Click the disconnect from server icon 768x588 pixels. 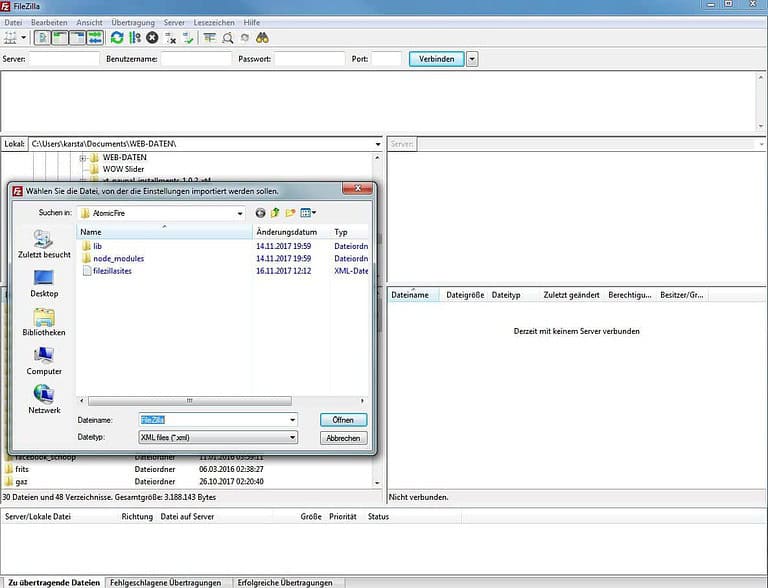(170, 38)
